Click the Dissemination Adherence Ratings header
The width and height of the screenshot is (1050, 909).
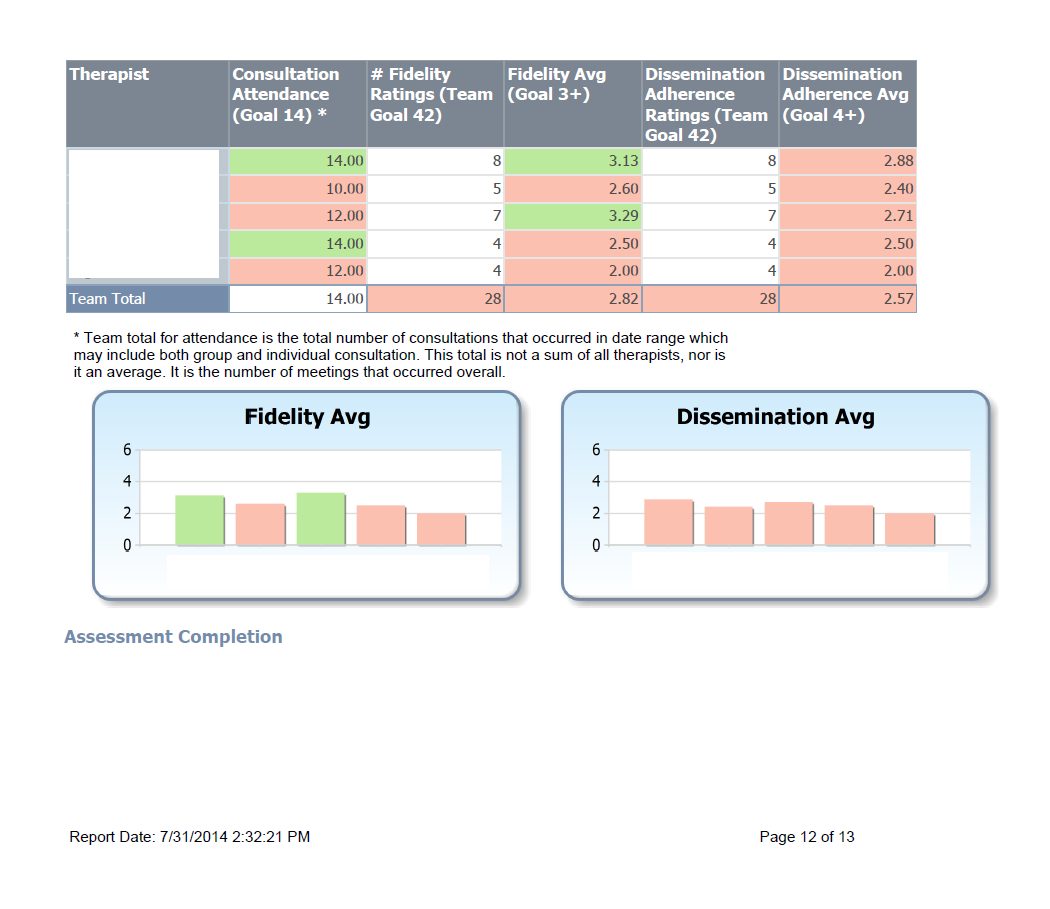point(710,103)
